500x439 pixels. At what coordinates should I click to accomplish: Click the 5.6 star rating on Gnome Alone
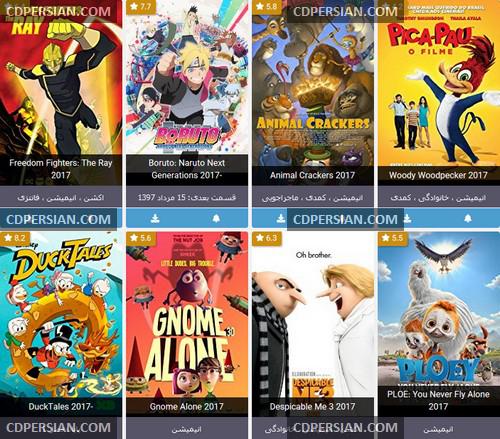[x=141, y=238]
